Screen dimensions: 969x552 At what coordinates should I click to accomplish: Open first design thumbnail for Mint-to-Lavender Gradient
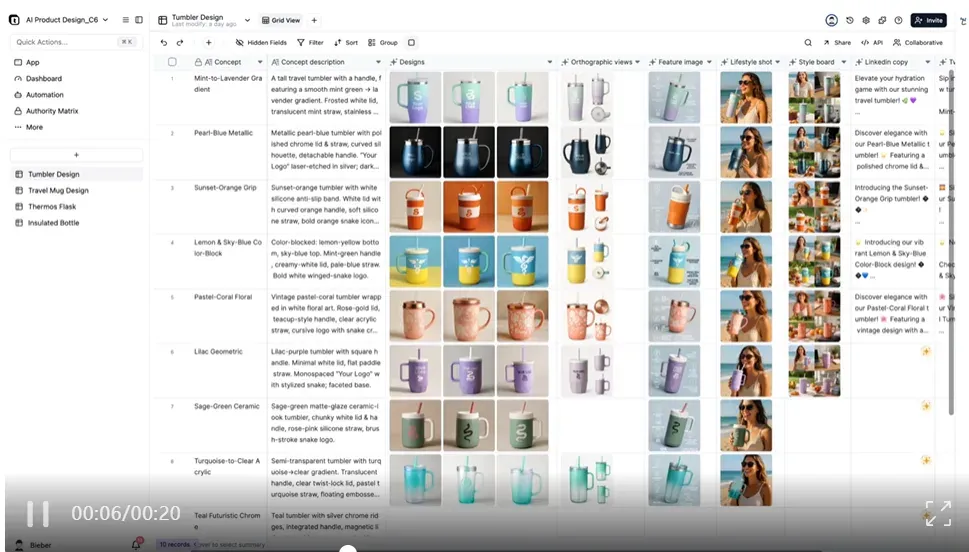[x=415, y=97]
